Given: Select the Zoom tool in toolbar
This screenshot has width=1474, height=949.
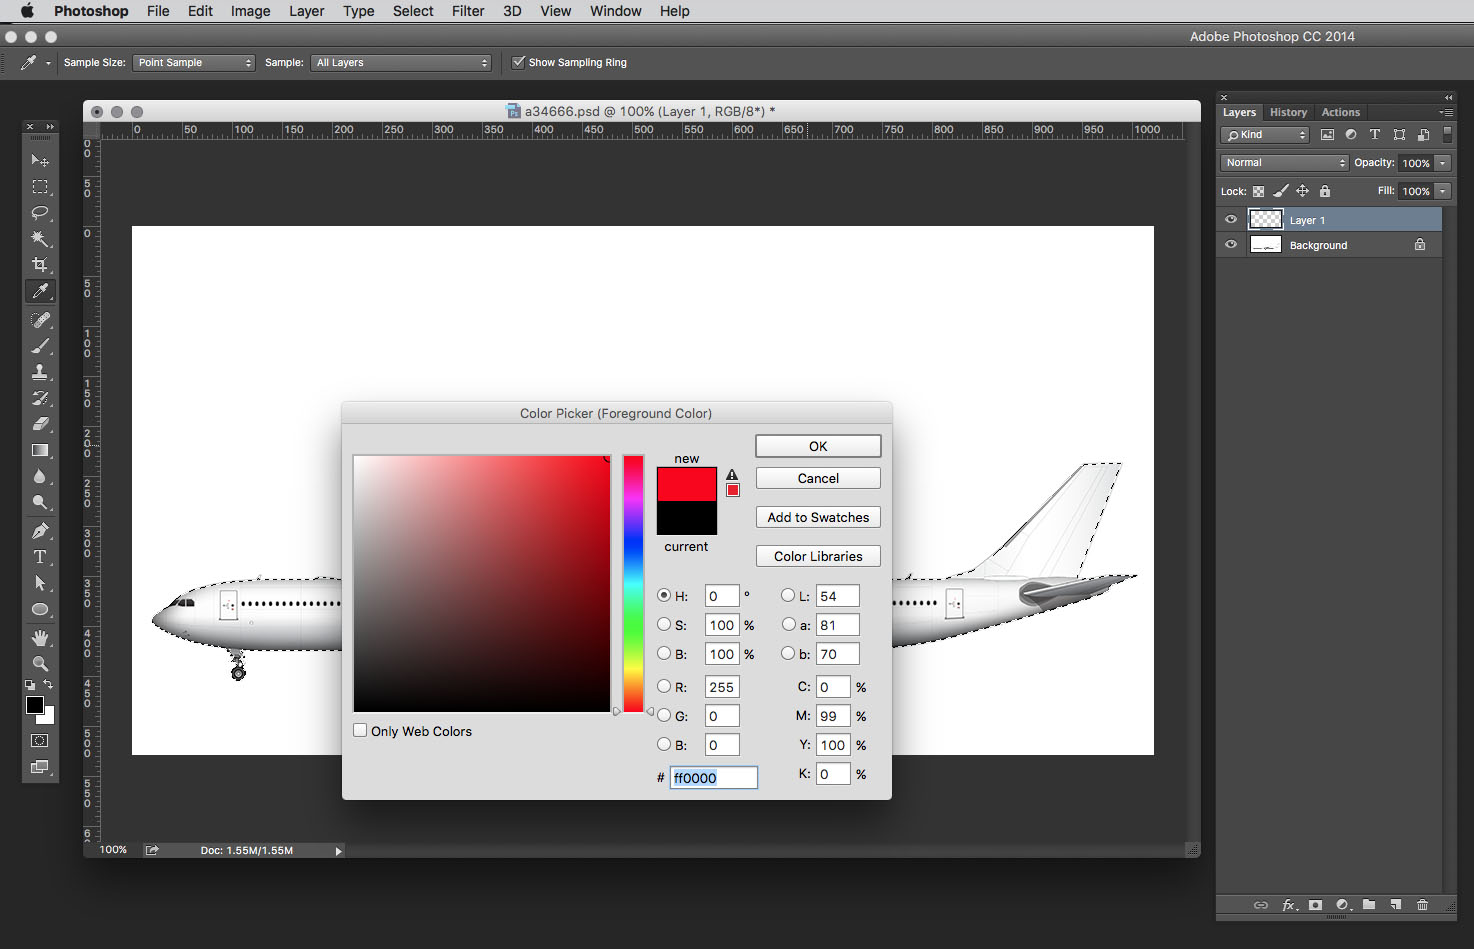Looking at the screenshot, I should [x=40, y=664].
